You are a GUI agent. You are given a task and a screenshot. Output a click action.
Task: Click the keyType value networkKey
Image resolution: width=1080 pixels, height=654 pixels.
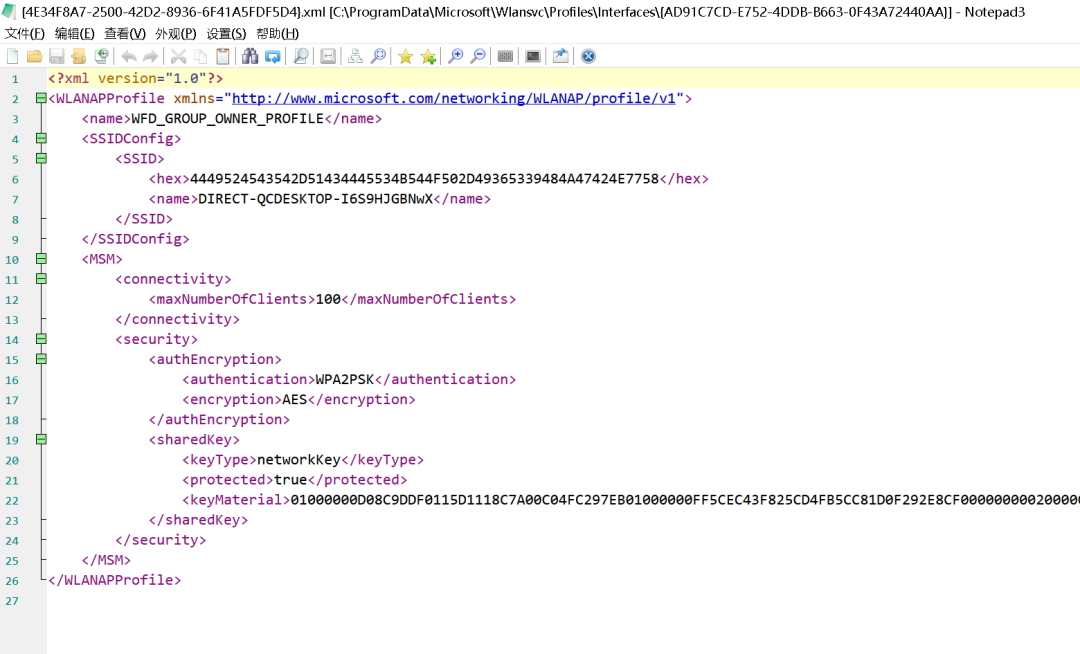point(299,459)
